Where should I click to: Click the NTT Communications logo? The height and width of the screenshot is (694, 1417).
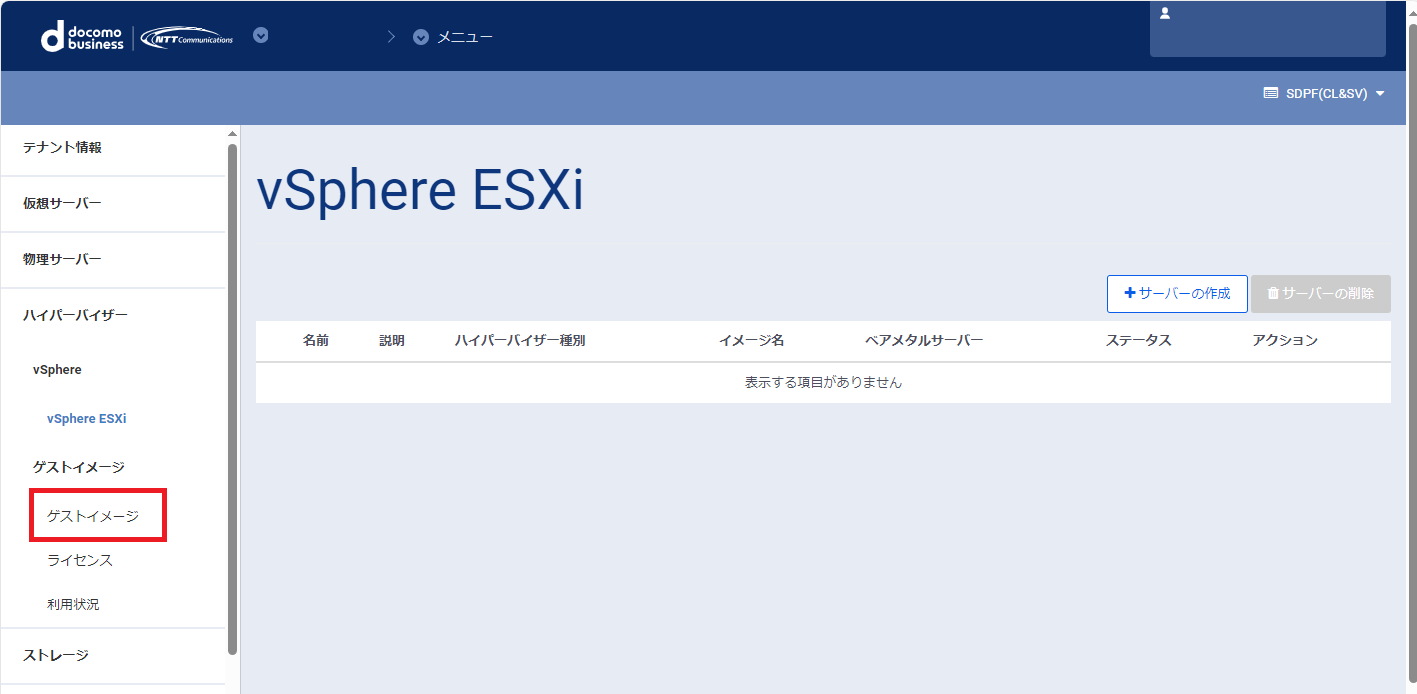click(187, 37)
